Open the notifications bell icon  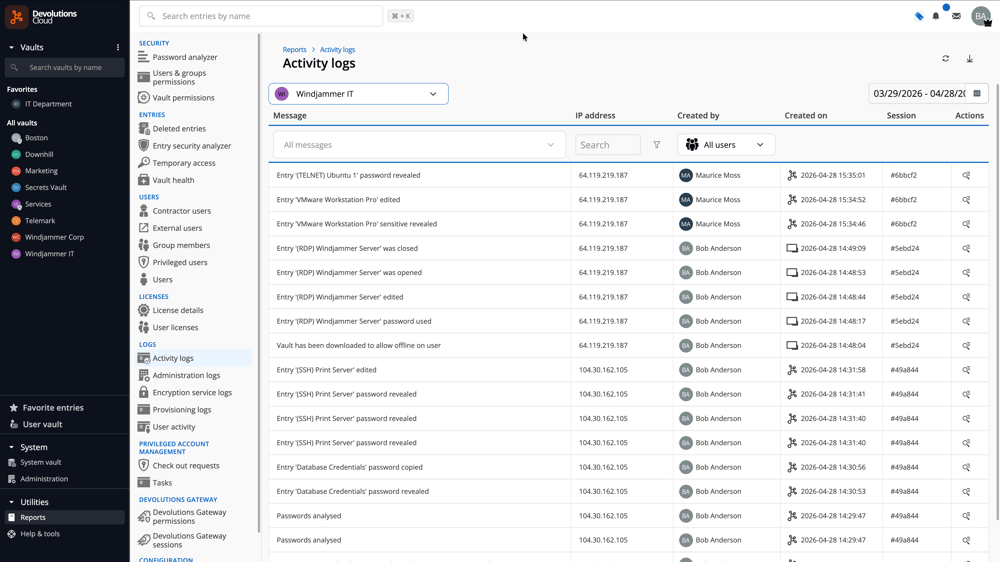[936, 16]
